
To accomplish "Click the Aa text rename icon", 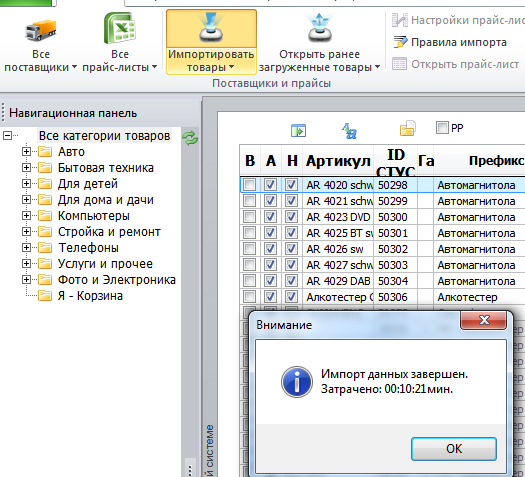I will point(349,131).
